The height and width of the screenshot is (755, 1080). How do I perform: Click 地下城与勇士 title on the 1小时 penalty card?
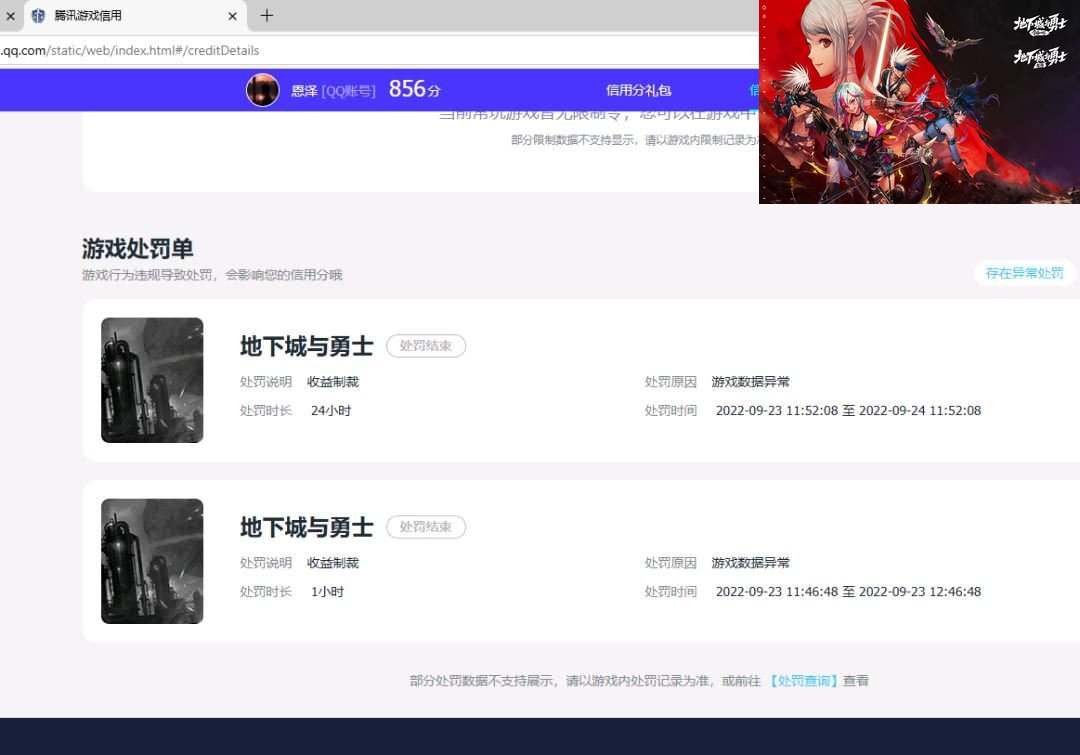click(307, 527)
